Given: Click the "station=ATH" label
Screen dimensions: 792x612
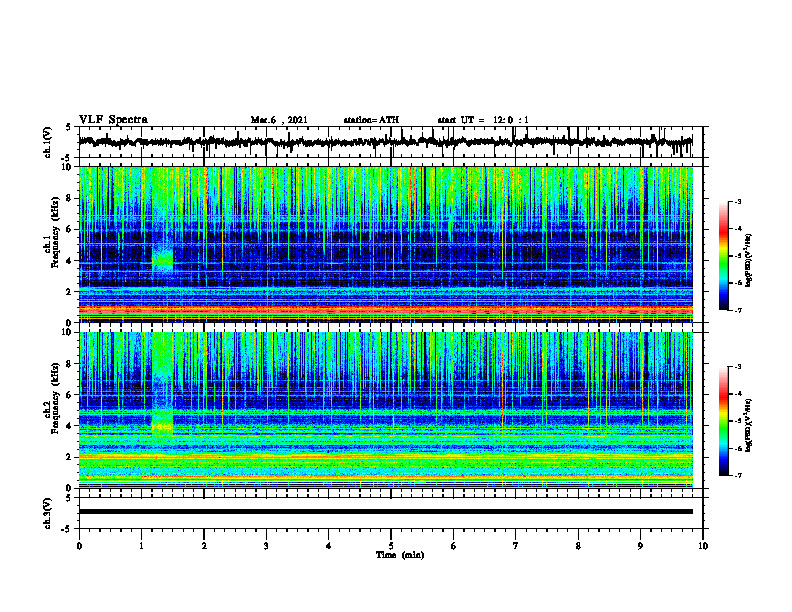Looking at the screenshot, I should (371, 120).
